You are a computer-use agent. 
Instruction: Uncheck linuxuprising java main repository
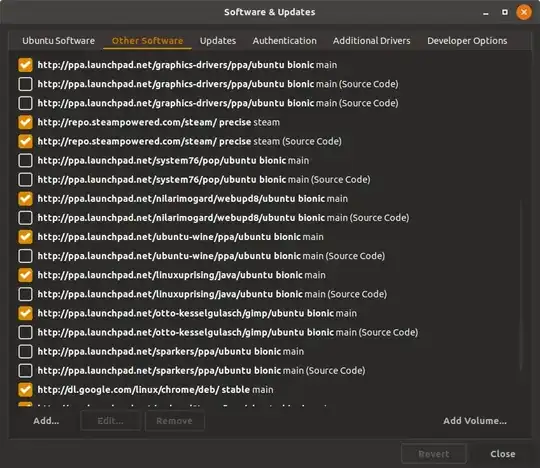(x=25, y=275)
